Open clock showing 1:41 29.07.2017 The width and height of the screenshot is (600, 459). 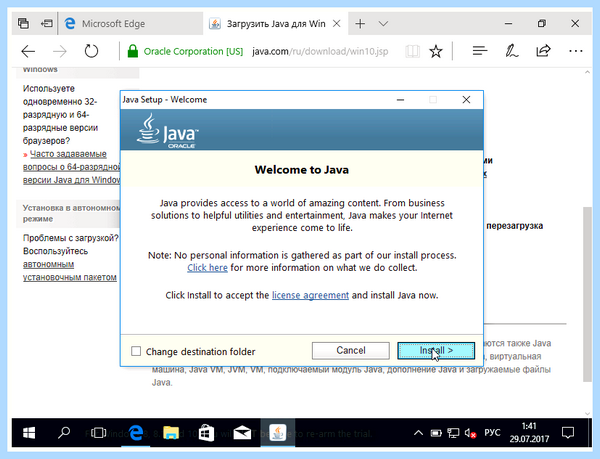[529, 433]
